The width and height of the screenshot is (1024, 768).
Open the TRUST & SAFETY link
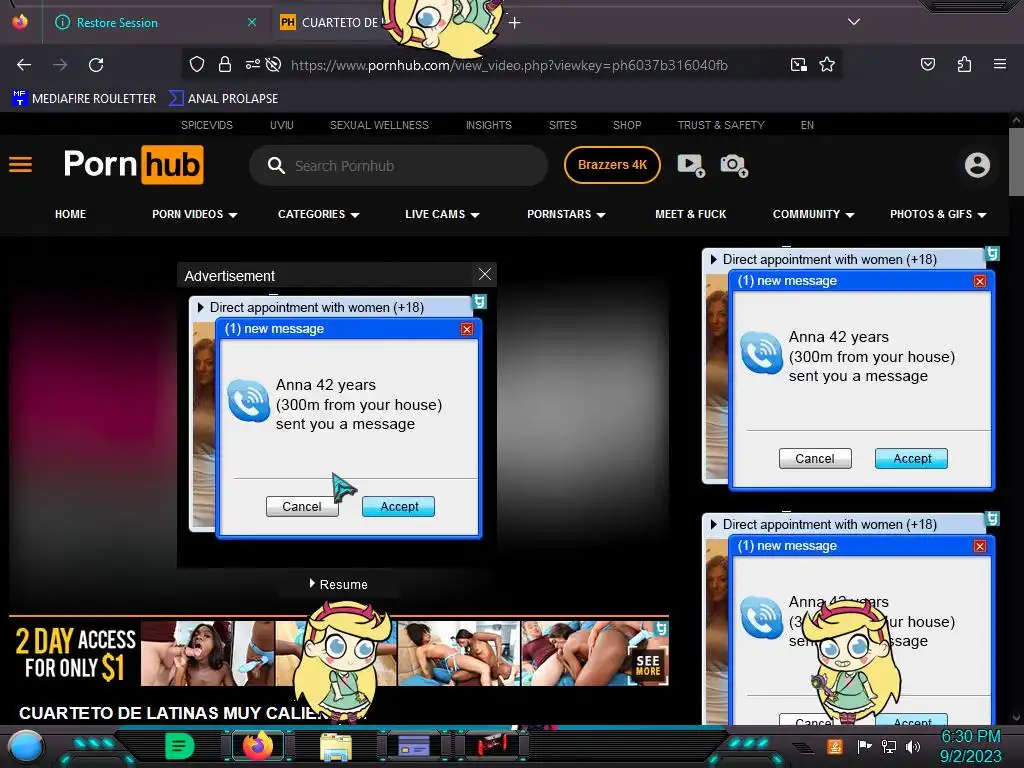coord(720,125)
